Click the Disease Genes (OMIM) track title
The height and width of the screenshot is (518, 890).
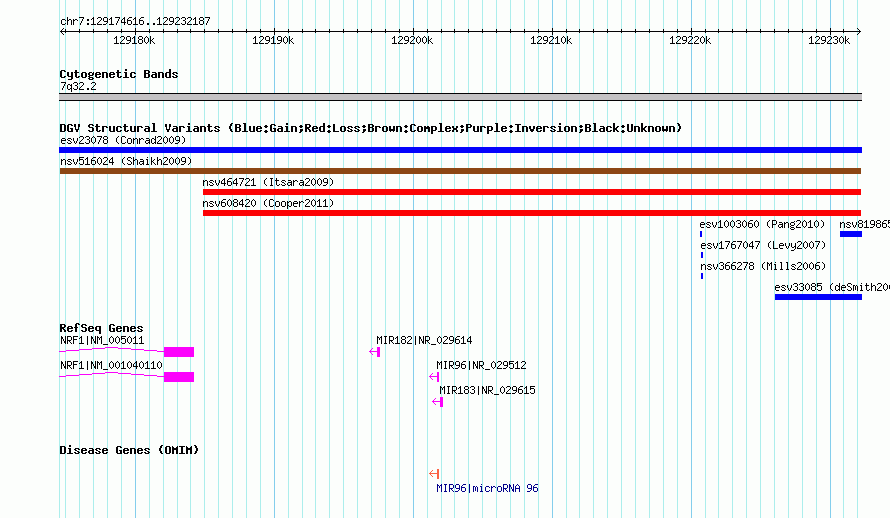(129, 450)
